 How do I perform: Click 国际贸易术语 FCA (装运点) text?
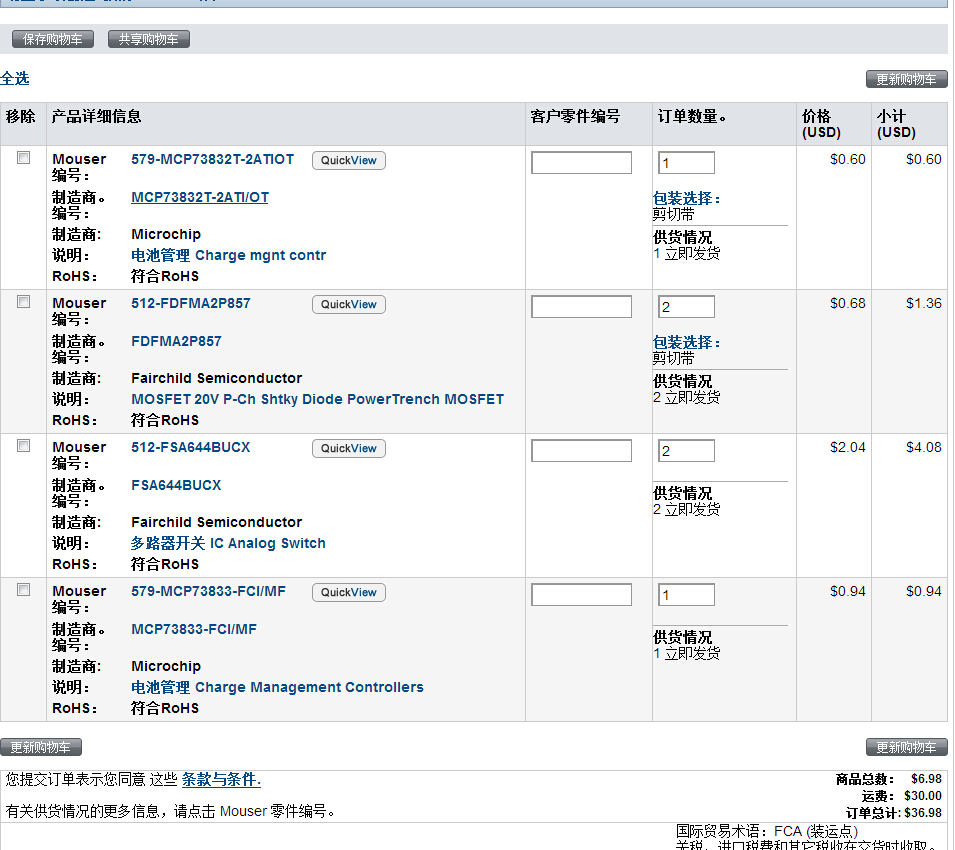click(x=767, y=831)
